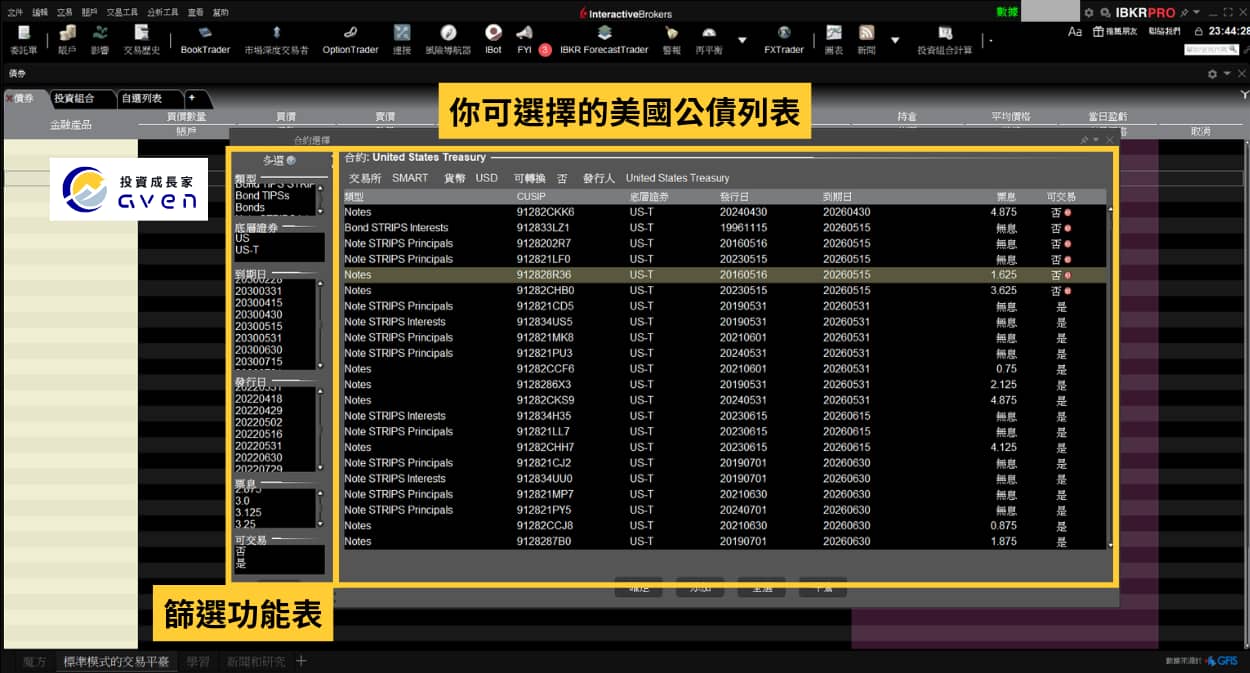Add workspace with bottom plus icon
Screen dimensions: 1250x673
[301, 661]
